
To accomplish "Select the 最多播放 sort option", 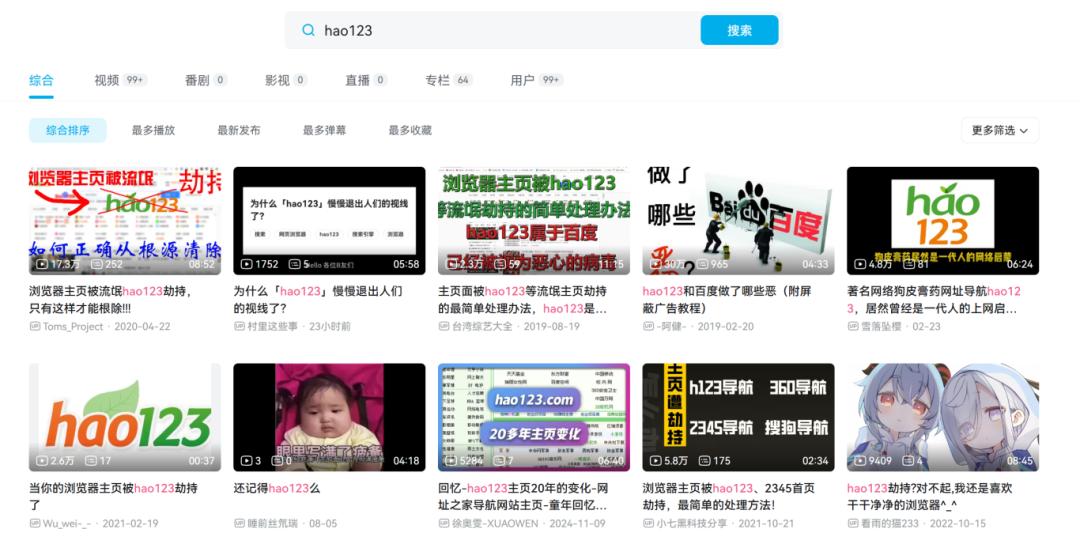I will tap(153, 130).
